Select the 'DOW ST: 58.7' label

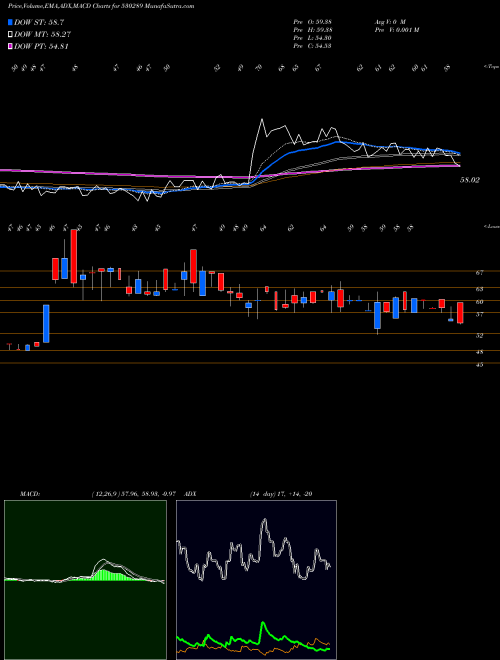[39, 22]
